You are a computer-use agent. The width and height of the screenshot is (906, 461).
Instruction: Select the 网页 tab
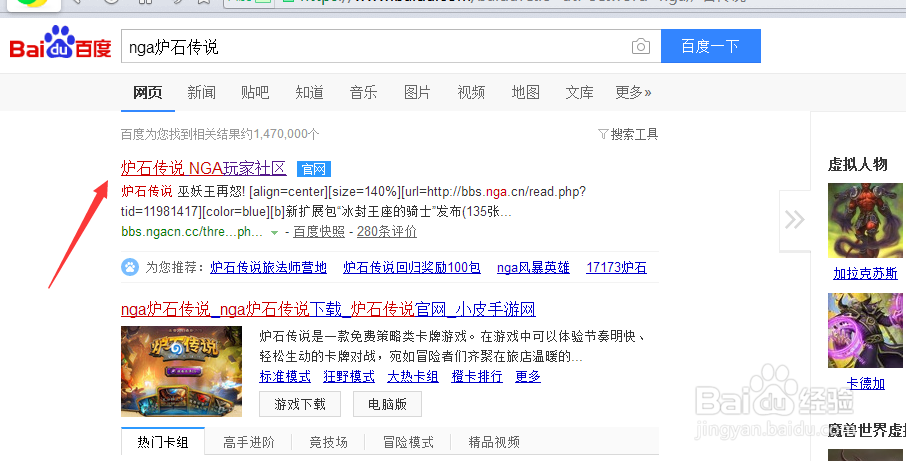click(x=147, y=92)
